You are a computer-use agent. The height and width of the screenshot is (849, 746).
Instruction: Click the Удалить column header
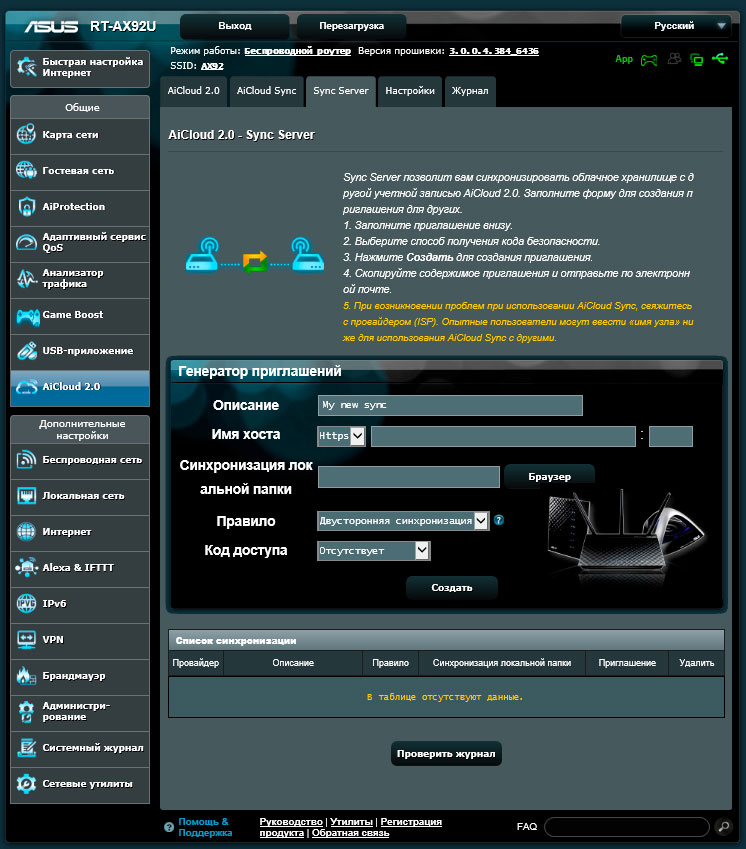[696, 663]
